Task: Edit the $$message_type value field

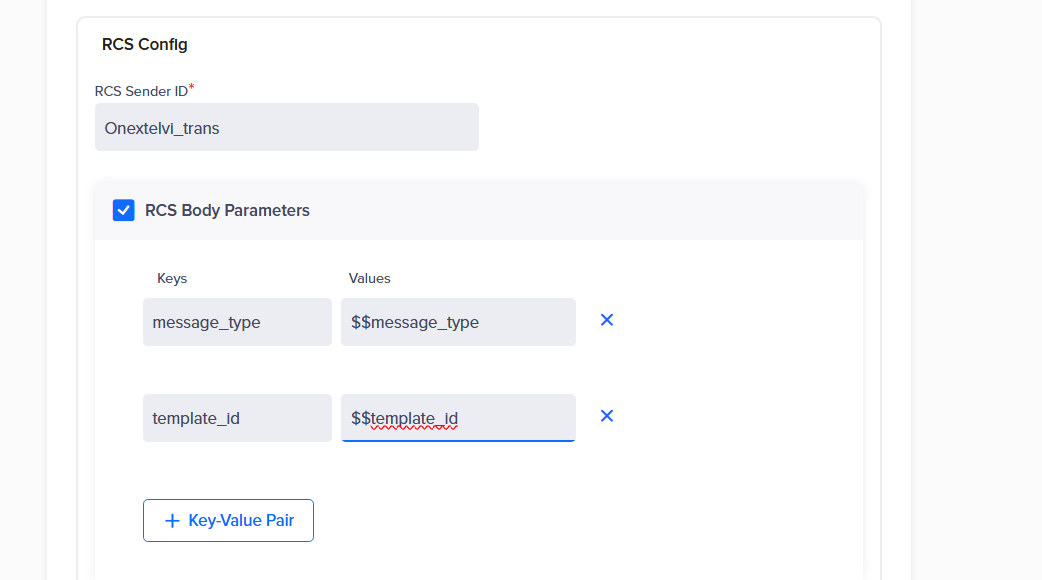Action: click(x=459, y=322)
